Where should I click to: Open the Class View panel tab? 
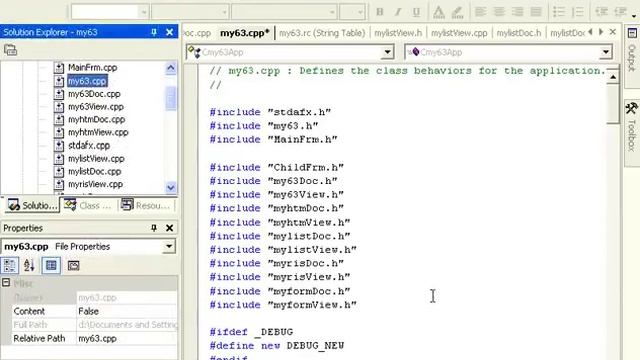tap(89, 205)
